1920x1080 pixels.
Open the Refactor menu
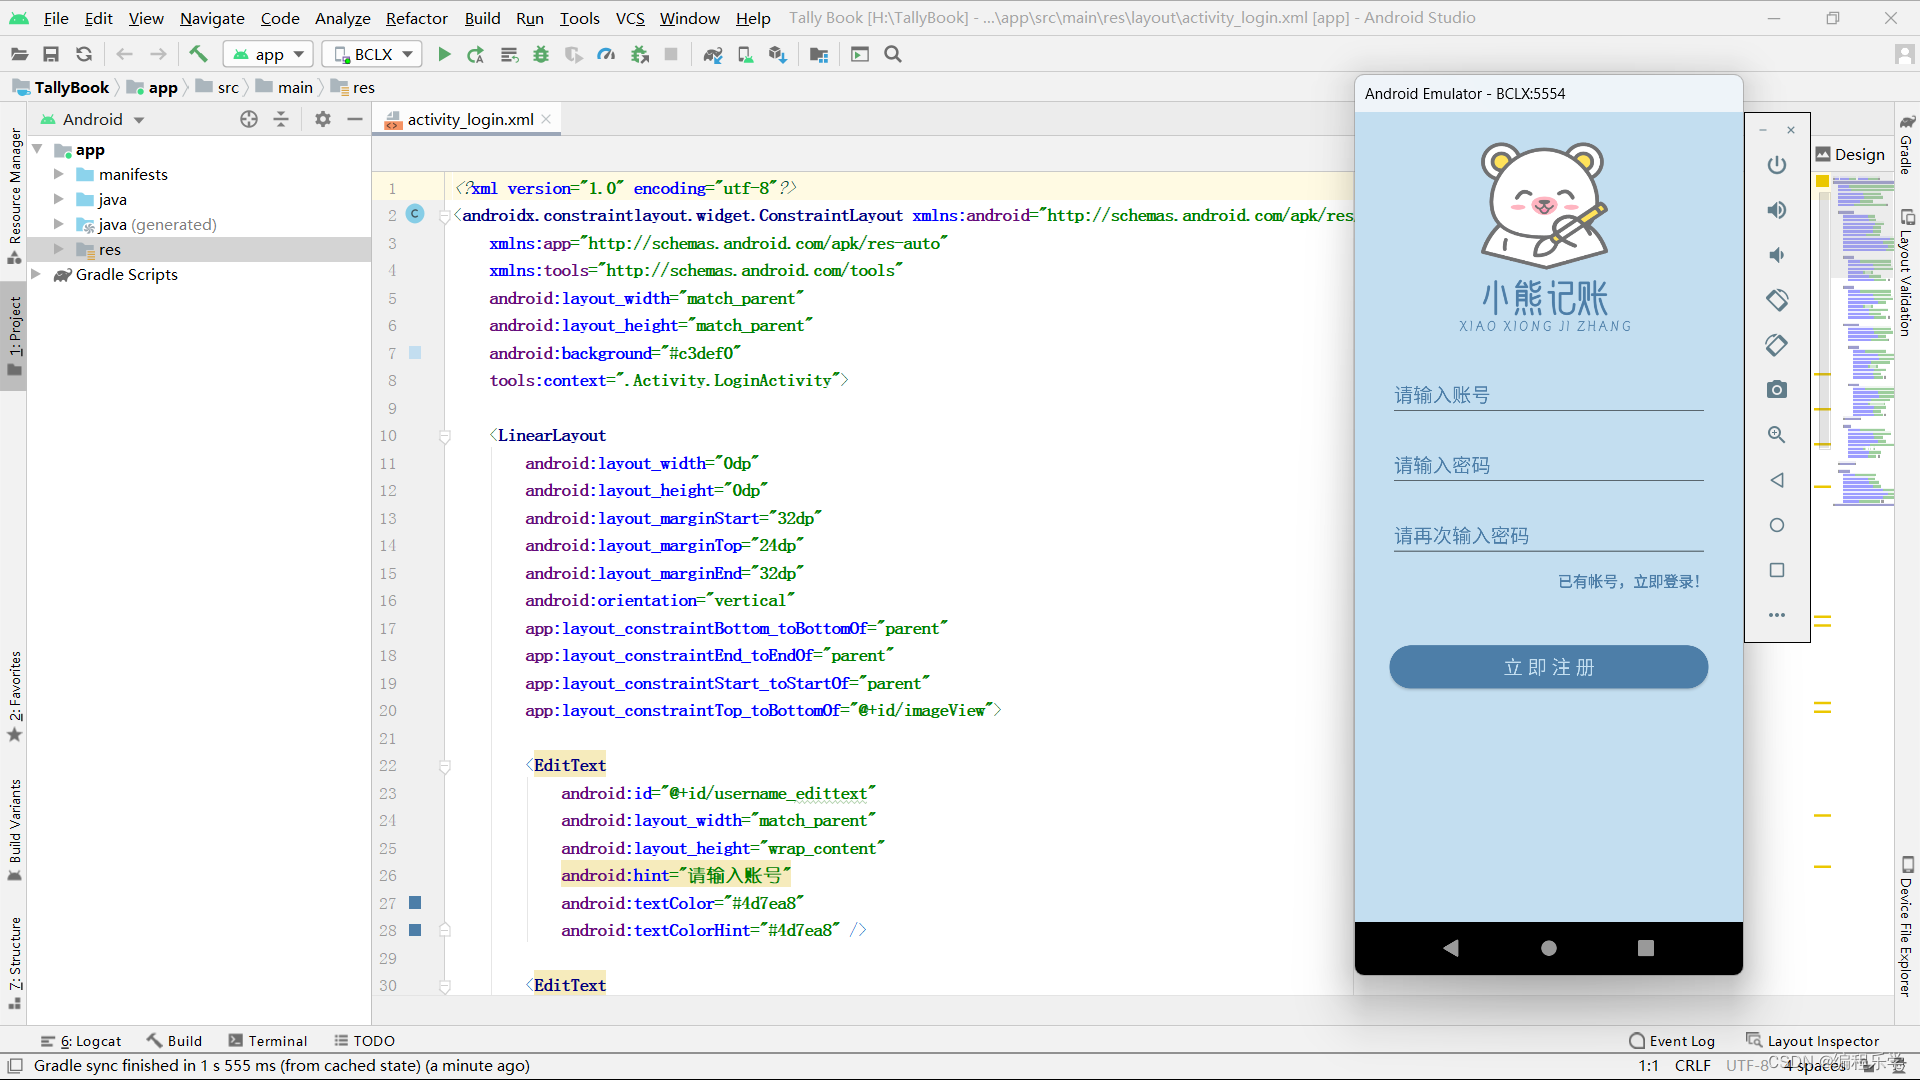pyautogui.click(x=415, y=17)
